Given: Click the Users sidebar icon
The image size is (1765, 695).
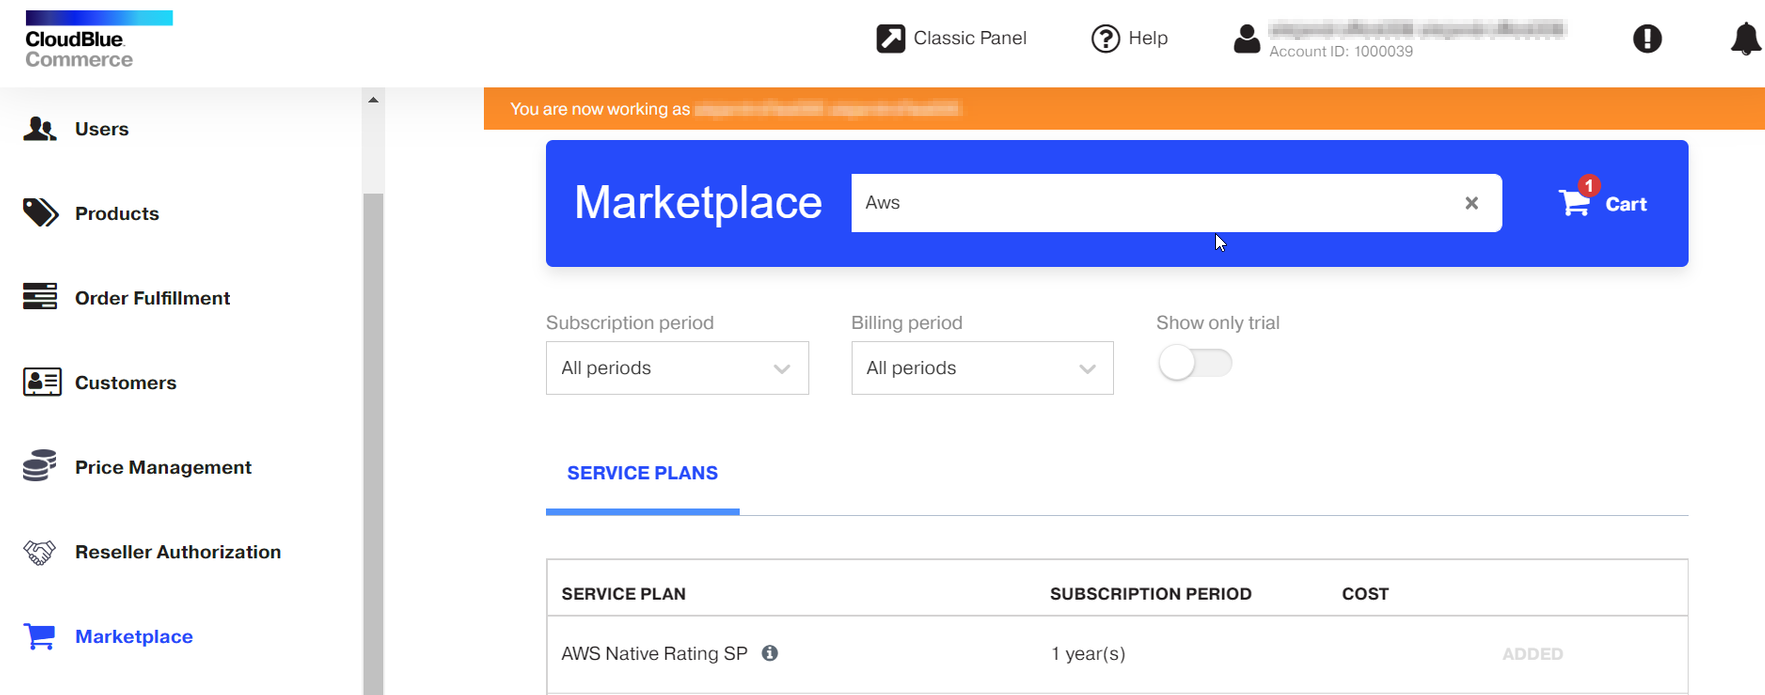Looking at the screenshot, I should point(40,129).
